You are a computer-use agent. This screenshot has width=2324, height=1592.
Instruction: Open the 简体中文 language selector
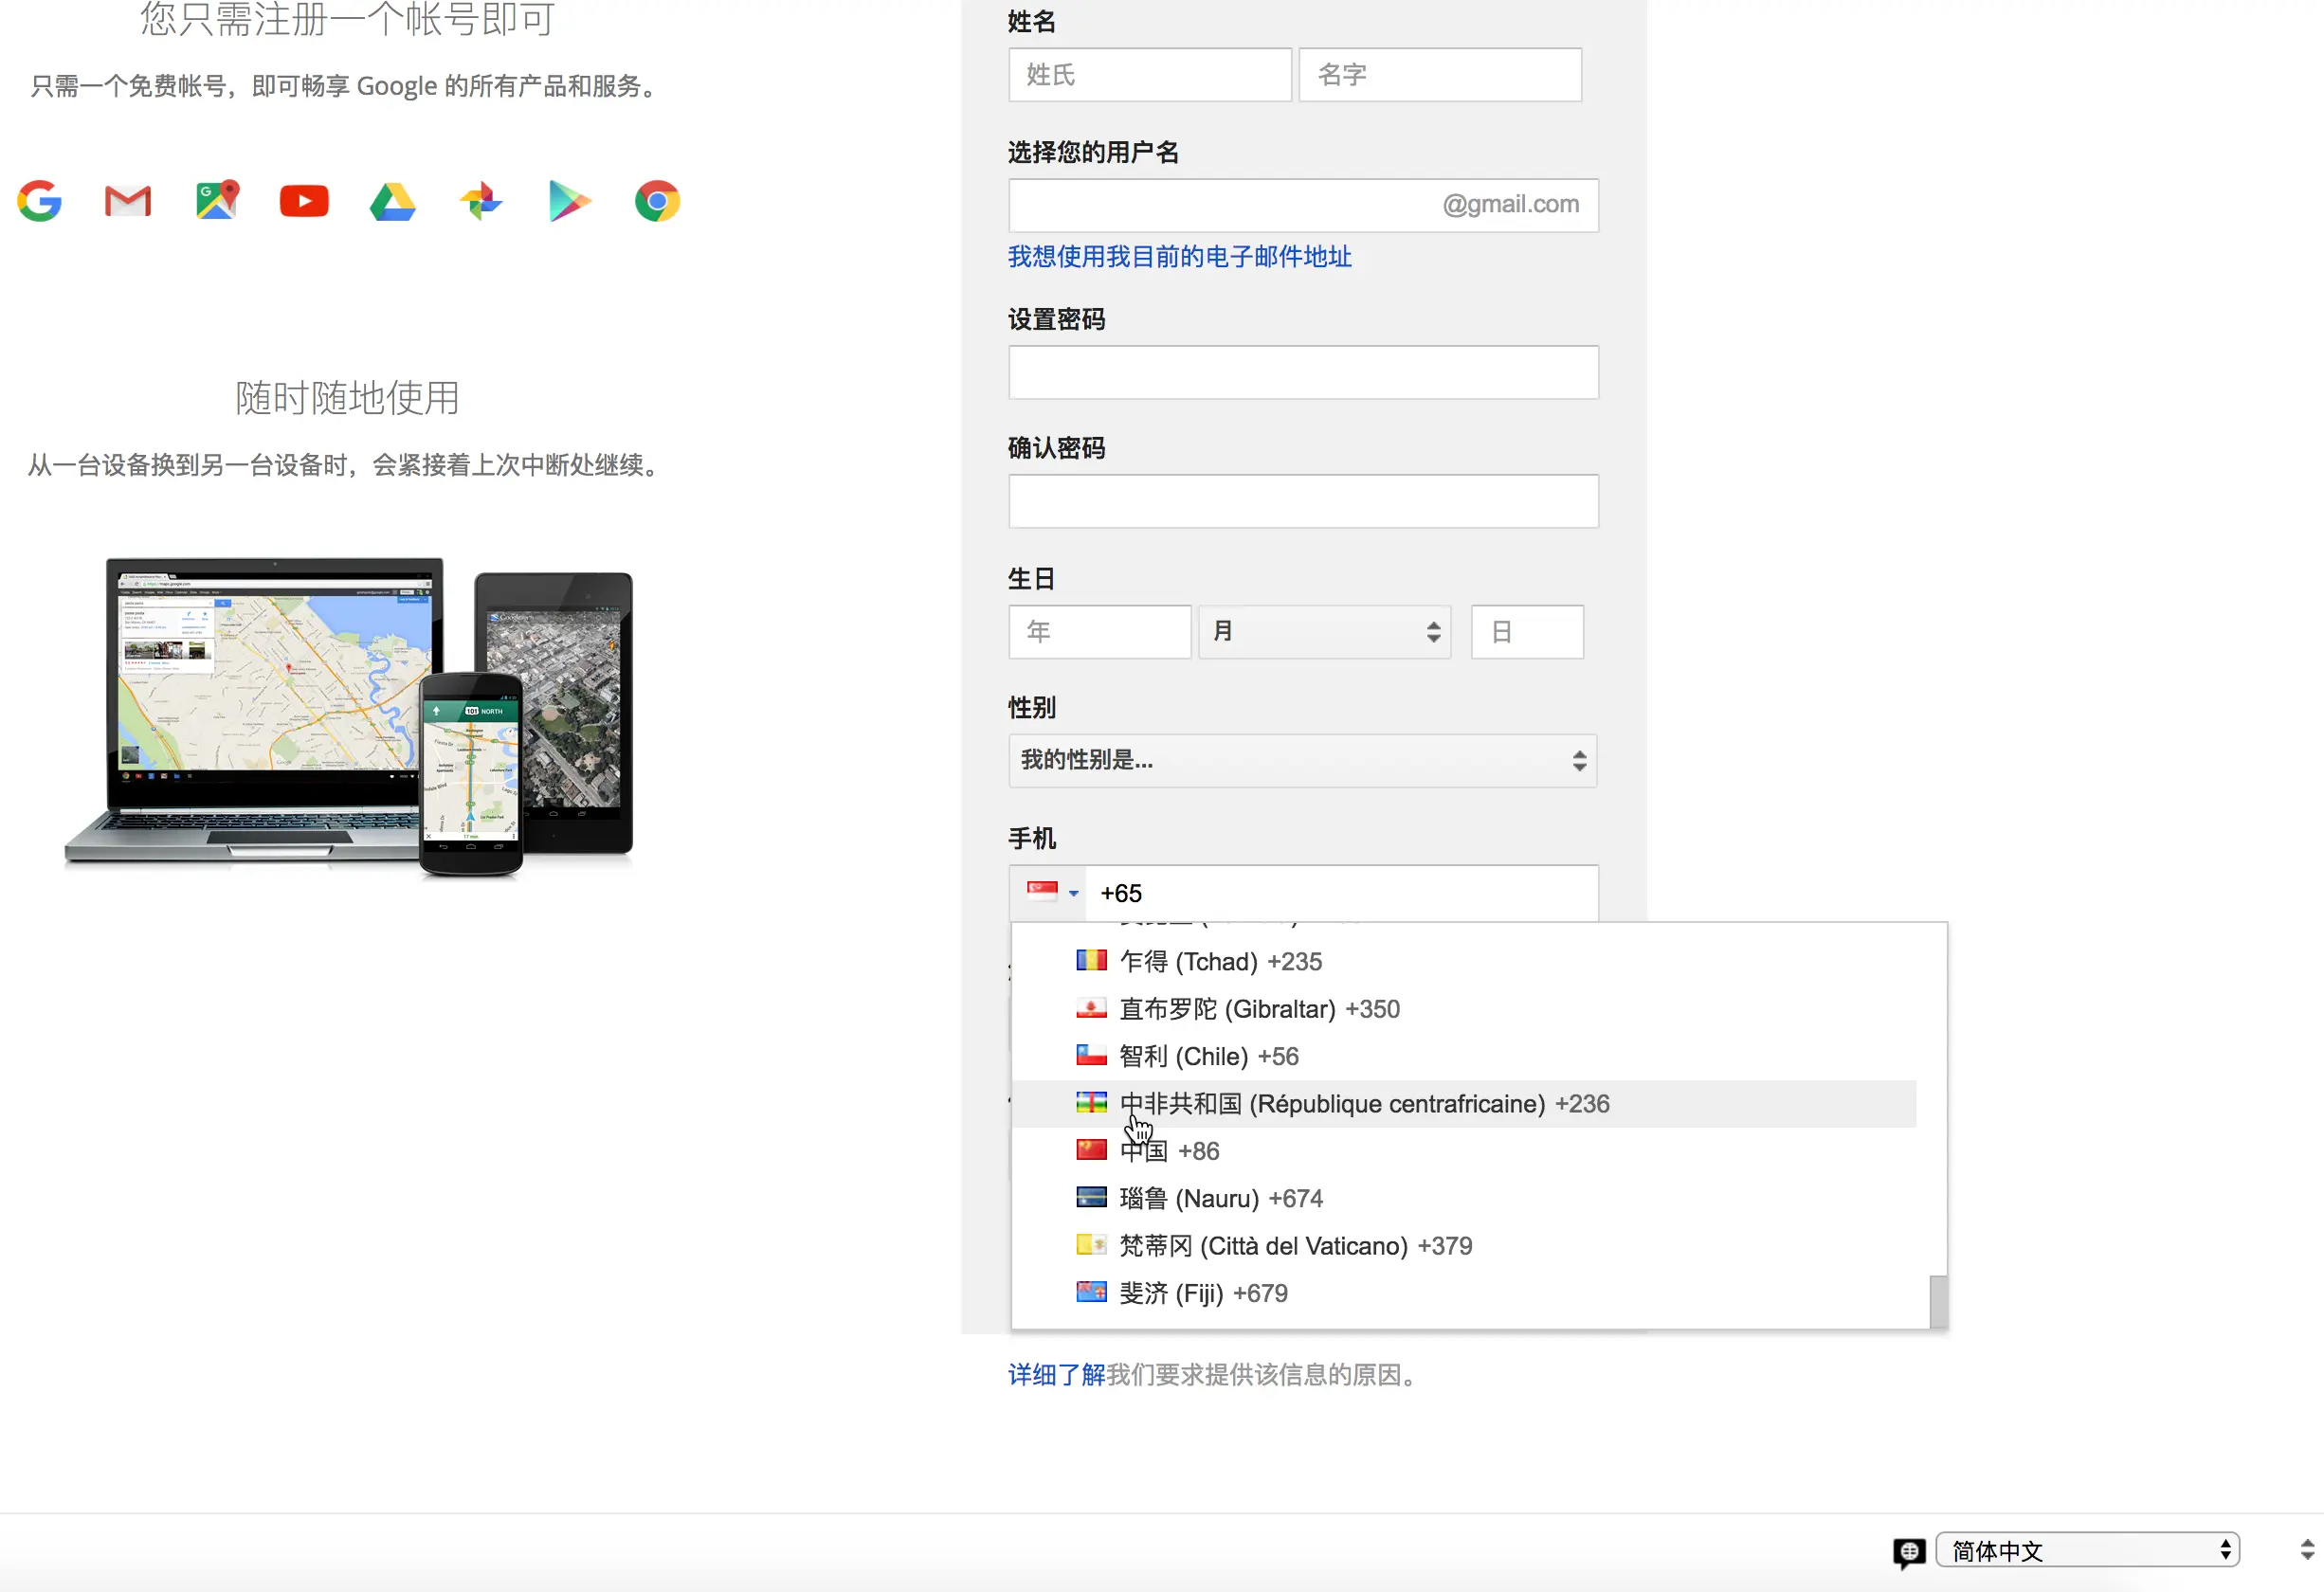pos(2088,1550)
